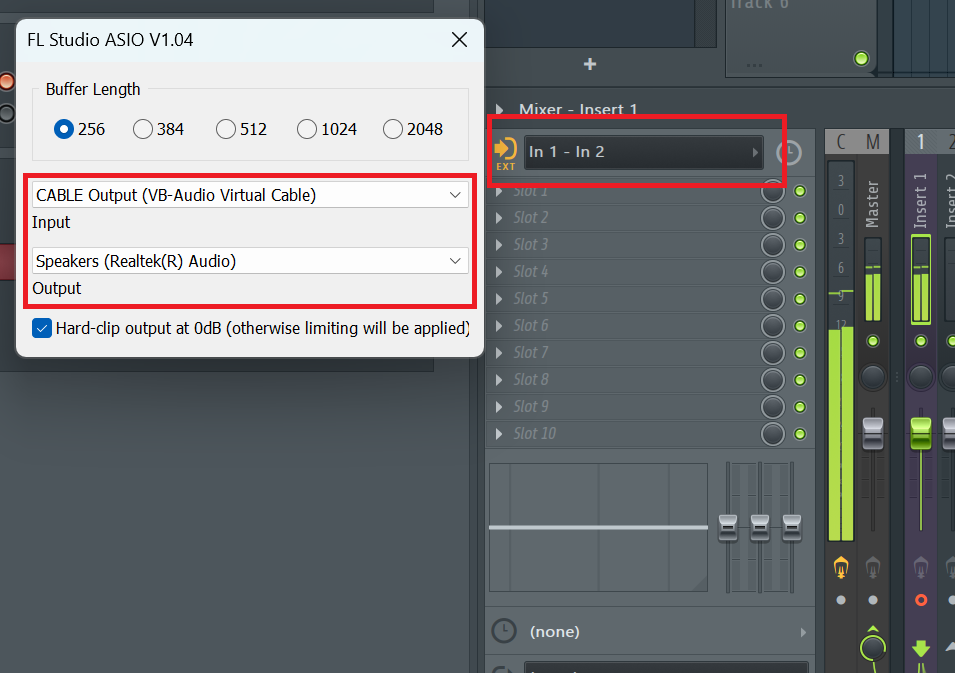Click the Slot 2 mix level knob

pyautogui.click(x=773, y=218)
